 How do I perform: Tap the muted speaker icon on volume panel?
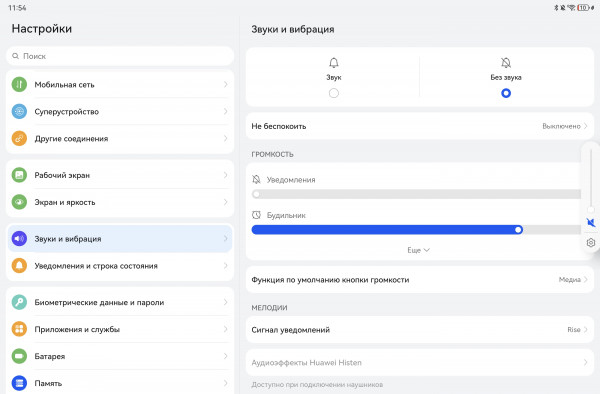pos(591,223)
